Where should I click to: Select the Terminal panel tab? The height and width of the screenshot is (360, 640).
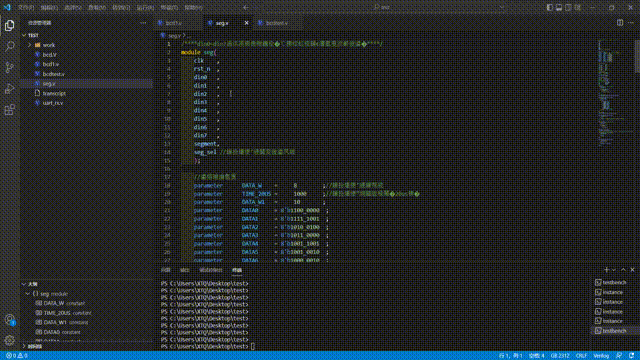click(237, 270)
